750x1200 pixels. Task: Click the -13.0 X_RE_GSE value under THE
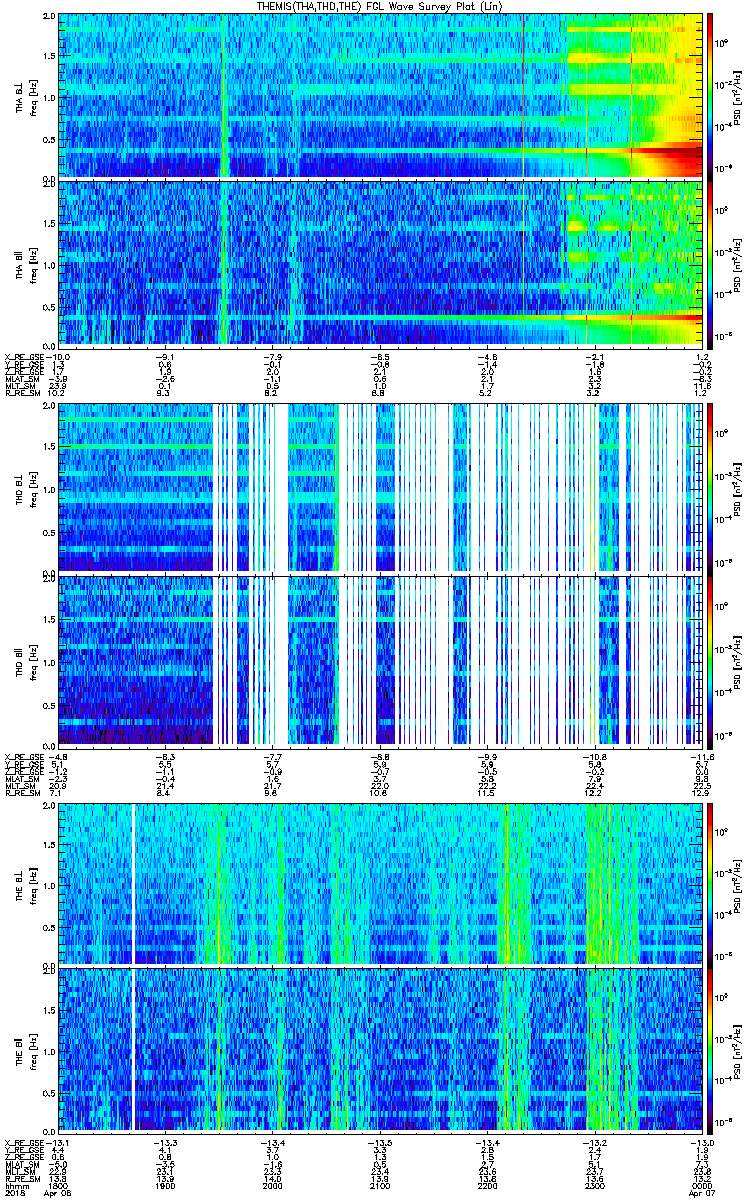coord(700,1144)
